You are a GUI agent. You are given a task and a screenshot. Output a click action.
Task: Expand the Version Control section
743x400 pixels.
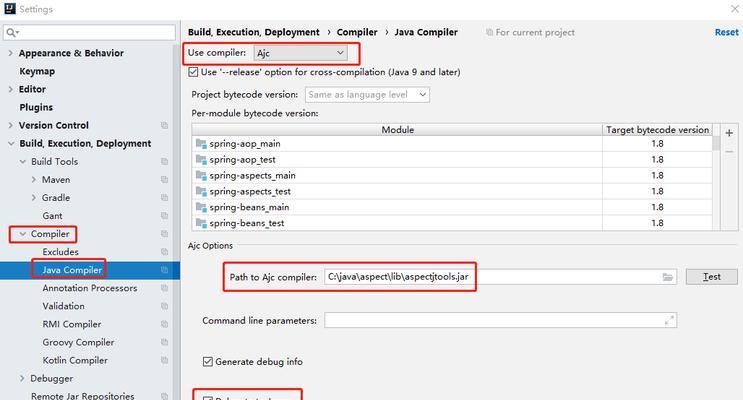10,125
